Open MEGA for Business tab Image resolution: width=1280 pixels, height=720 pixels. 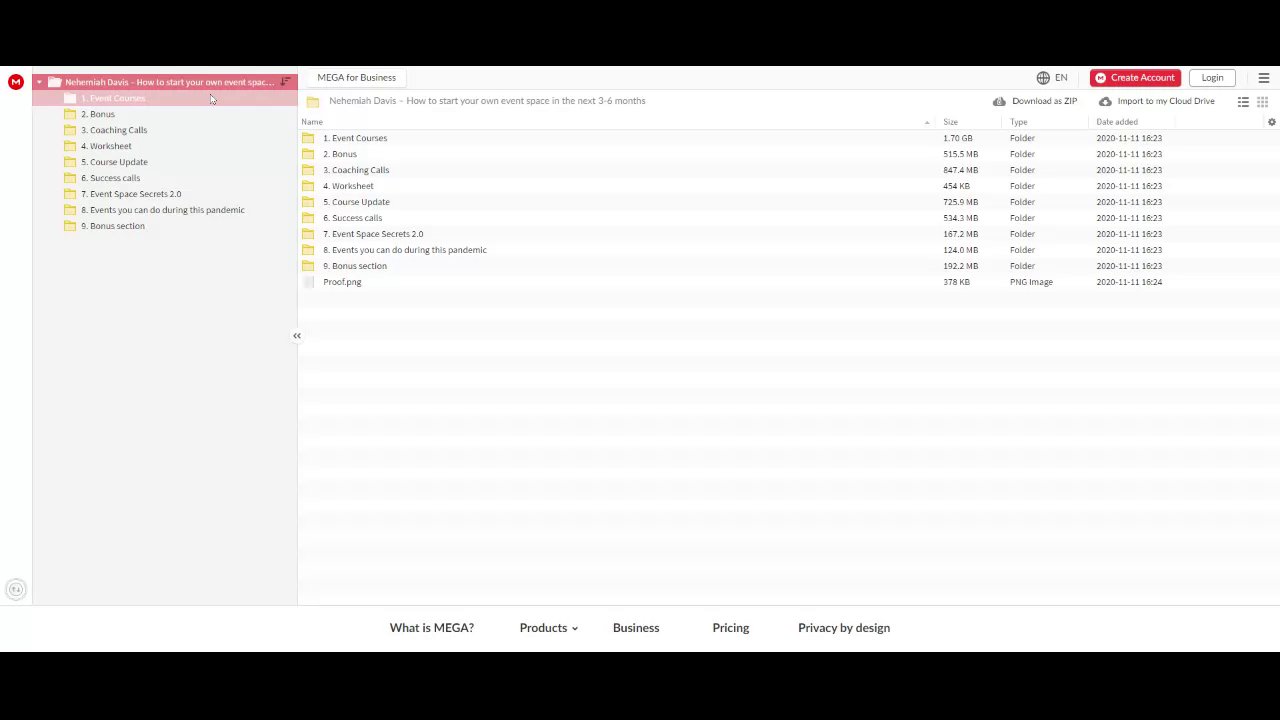[357, 77]
